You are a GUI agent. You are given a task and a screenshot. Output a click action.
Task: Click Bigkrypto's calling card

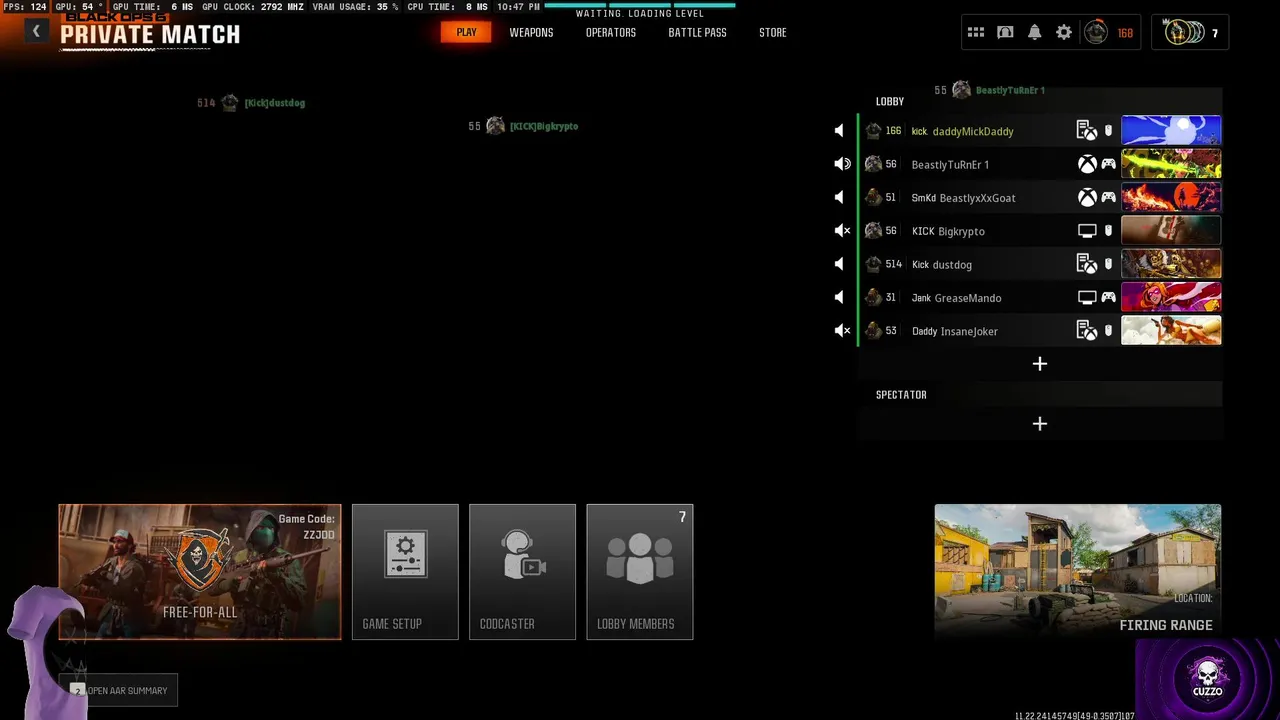(x=1171, y=231)
